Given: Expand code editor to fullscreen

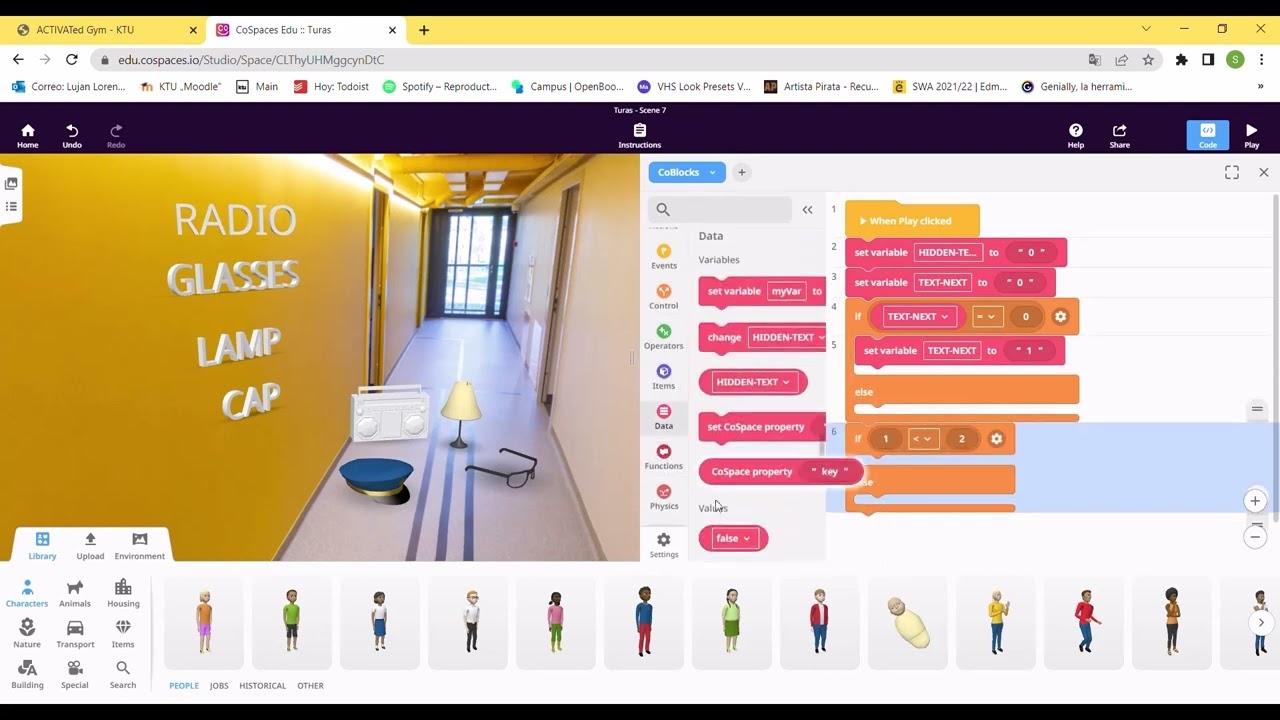Looking at the screenshot, I should pyautogui.click(x=1232, y=173).
